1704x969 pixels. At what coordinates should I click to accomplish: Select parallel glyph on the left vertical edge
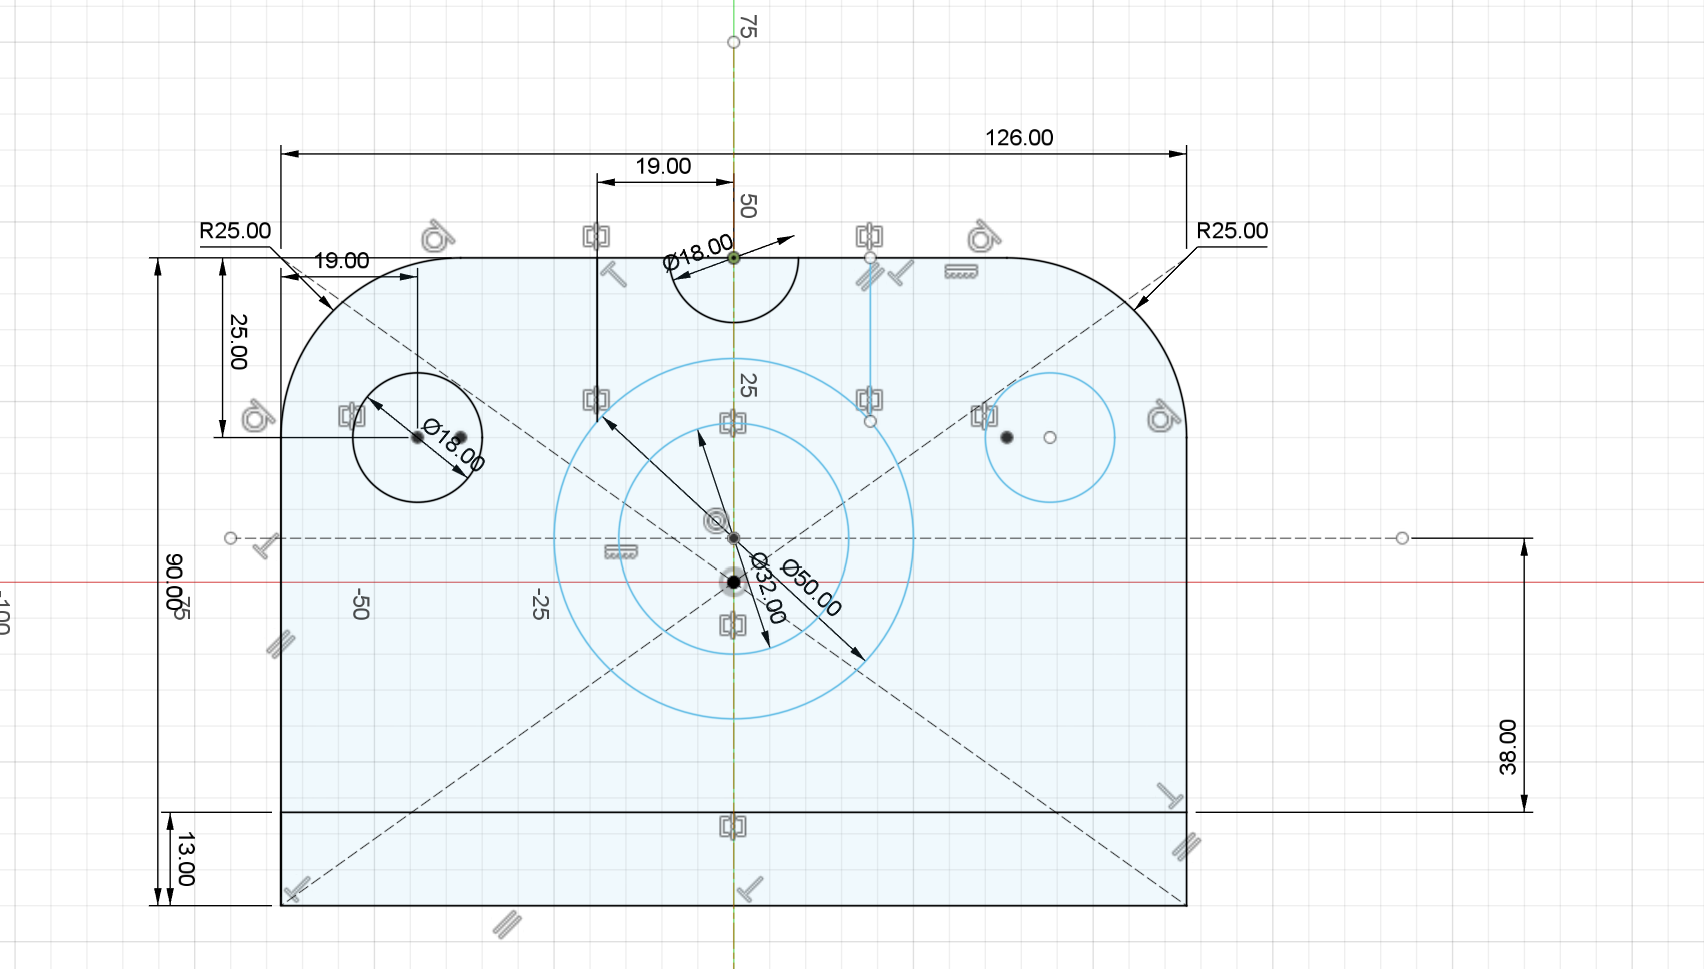point(281,643)
